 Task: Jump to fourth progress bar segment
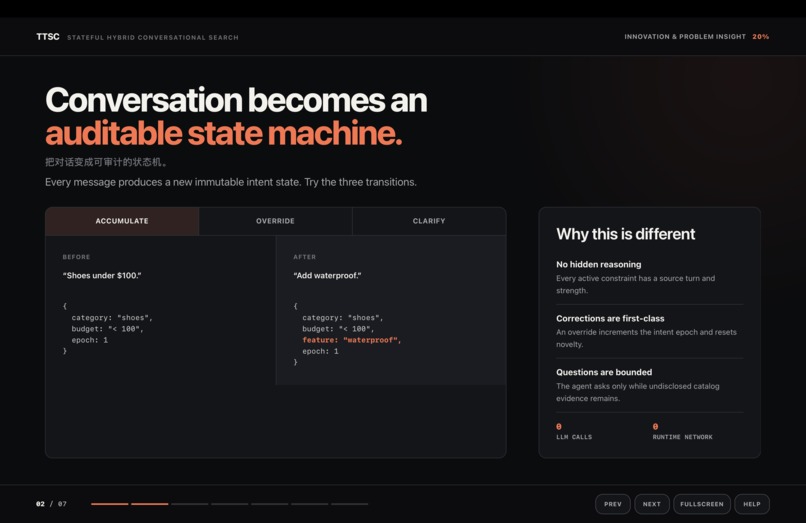pos(230,504)
